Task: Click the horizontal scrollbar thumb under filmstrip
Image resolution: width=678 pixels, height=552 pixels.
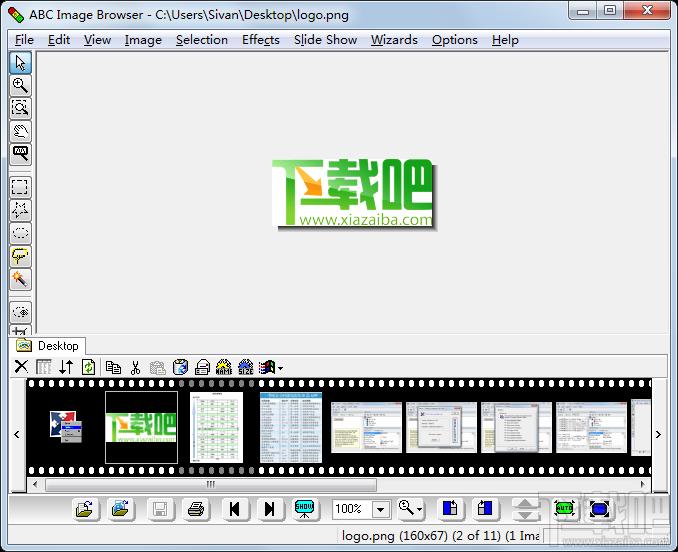Action: [211, 484]
